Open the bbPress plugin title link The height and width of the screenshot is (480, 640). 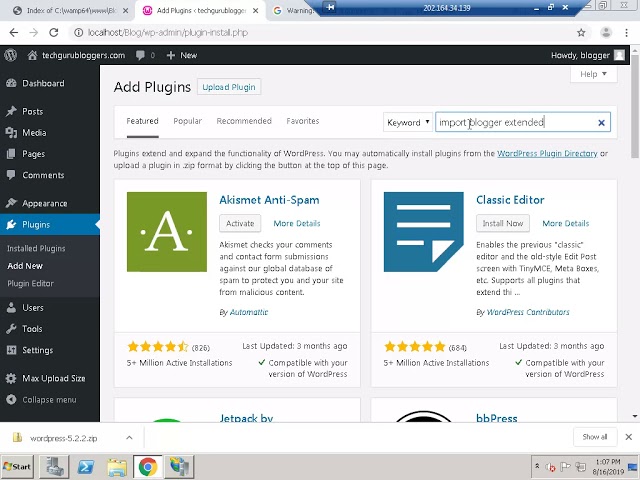pyautogui.click(x=497, y=418)
